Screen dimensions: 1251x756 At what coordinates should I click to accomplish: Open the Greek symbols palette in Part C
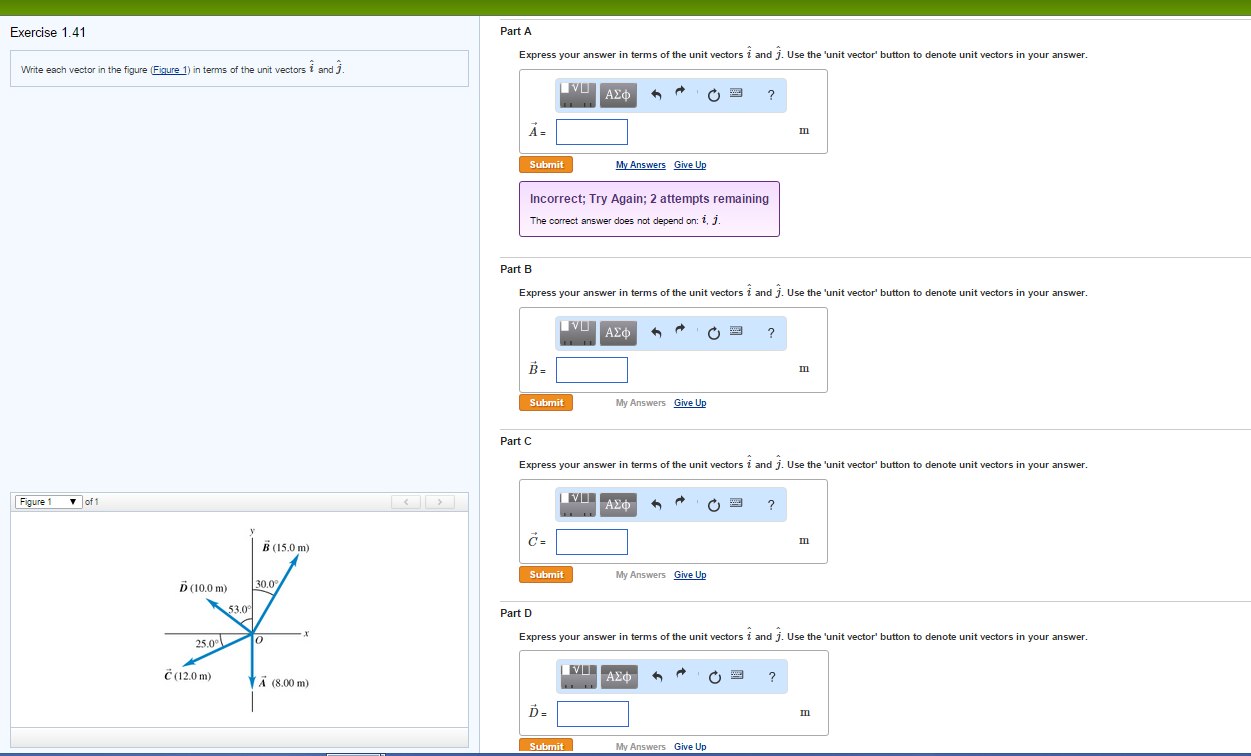(x=618, y=504)
